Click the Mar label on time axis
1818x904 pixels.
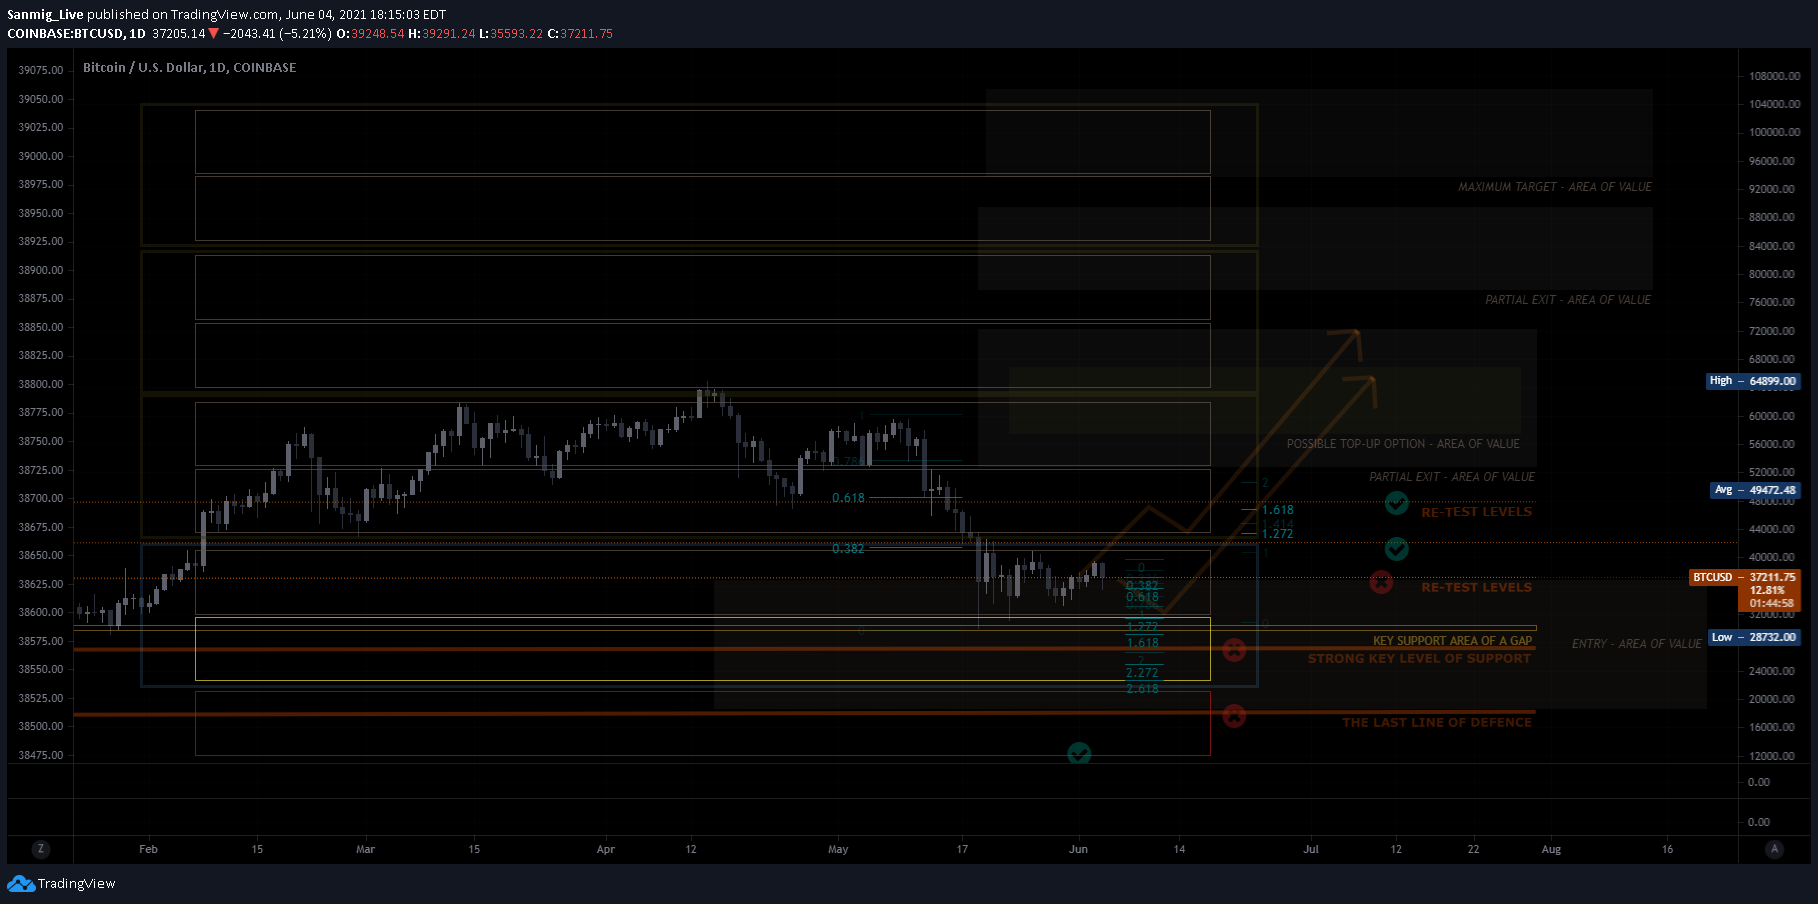pyautogui.click(x=365, y=849)
